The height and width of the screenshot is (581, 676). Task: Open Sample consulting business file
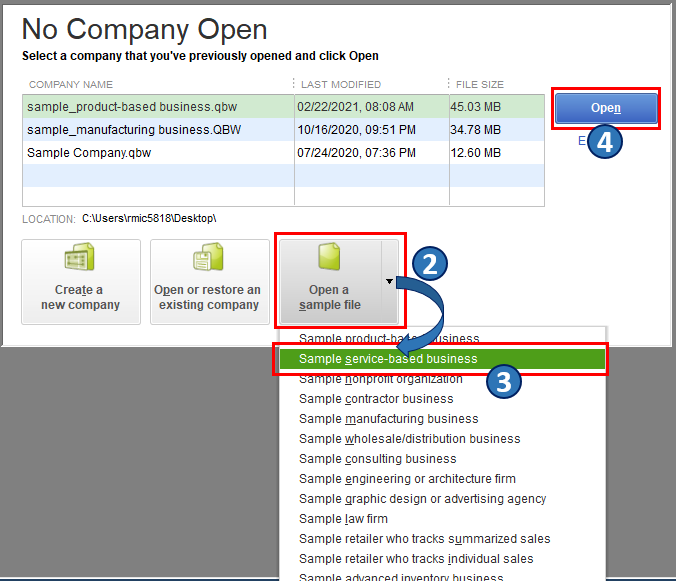point(377,459)
